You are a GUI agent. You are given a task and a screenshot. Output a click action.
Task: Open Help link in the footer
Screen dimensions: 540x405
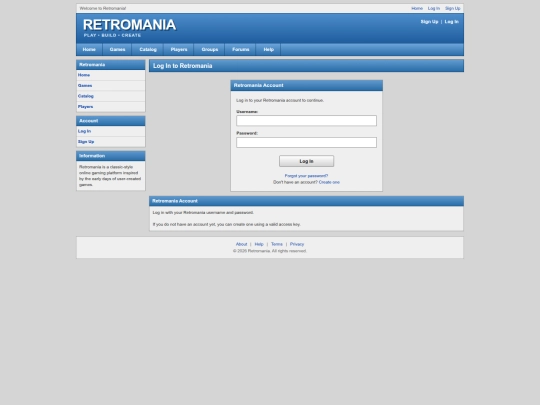point(259,244)
